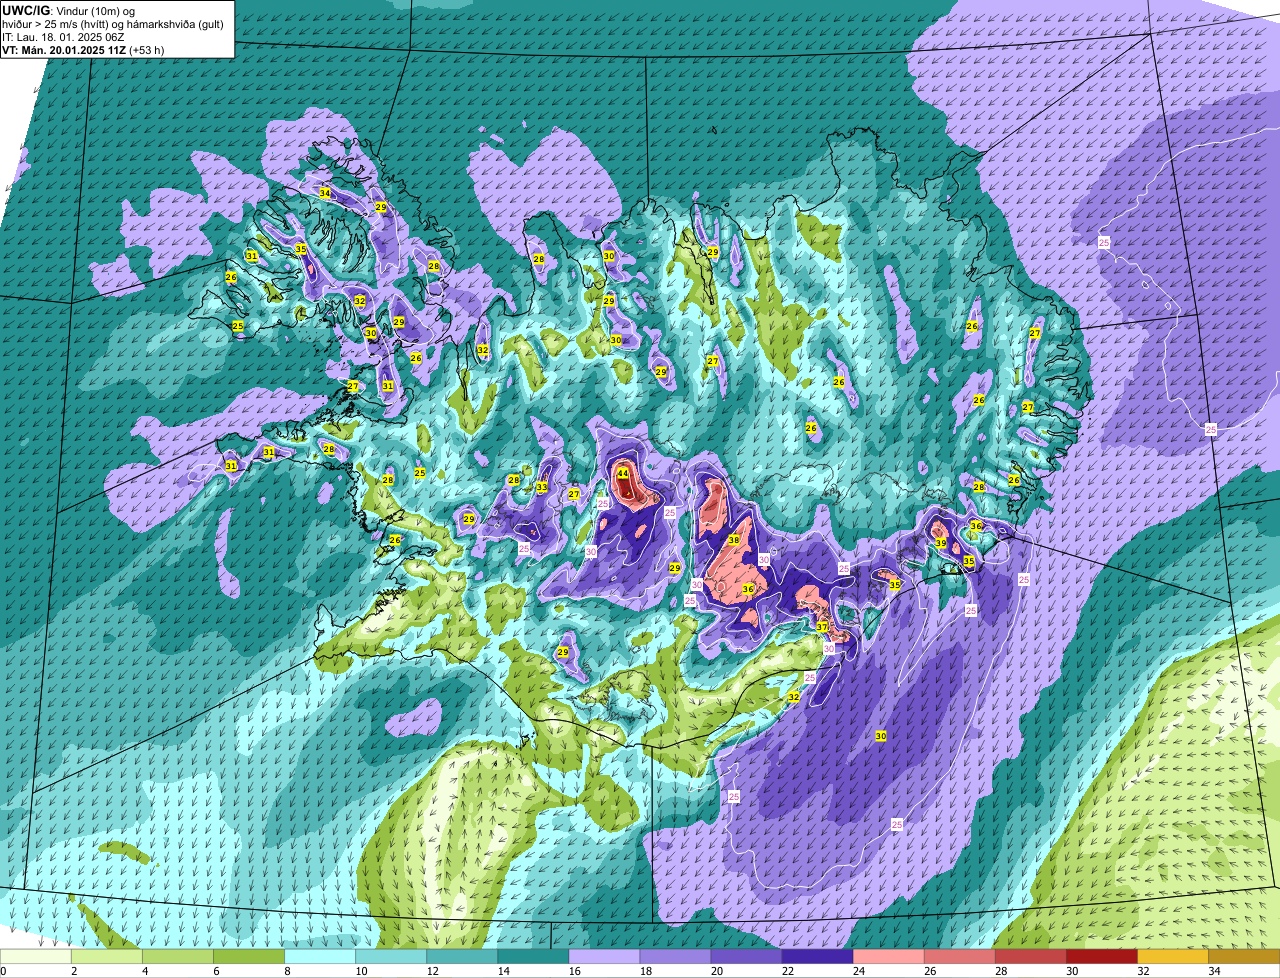This screenshot has height=978, width=1280.
Task: Select the teal 12–14 legend swatch
Action: (x=463, y=957)
